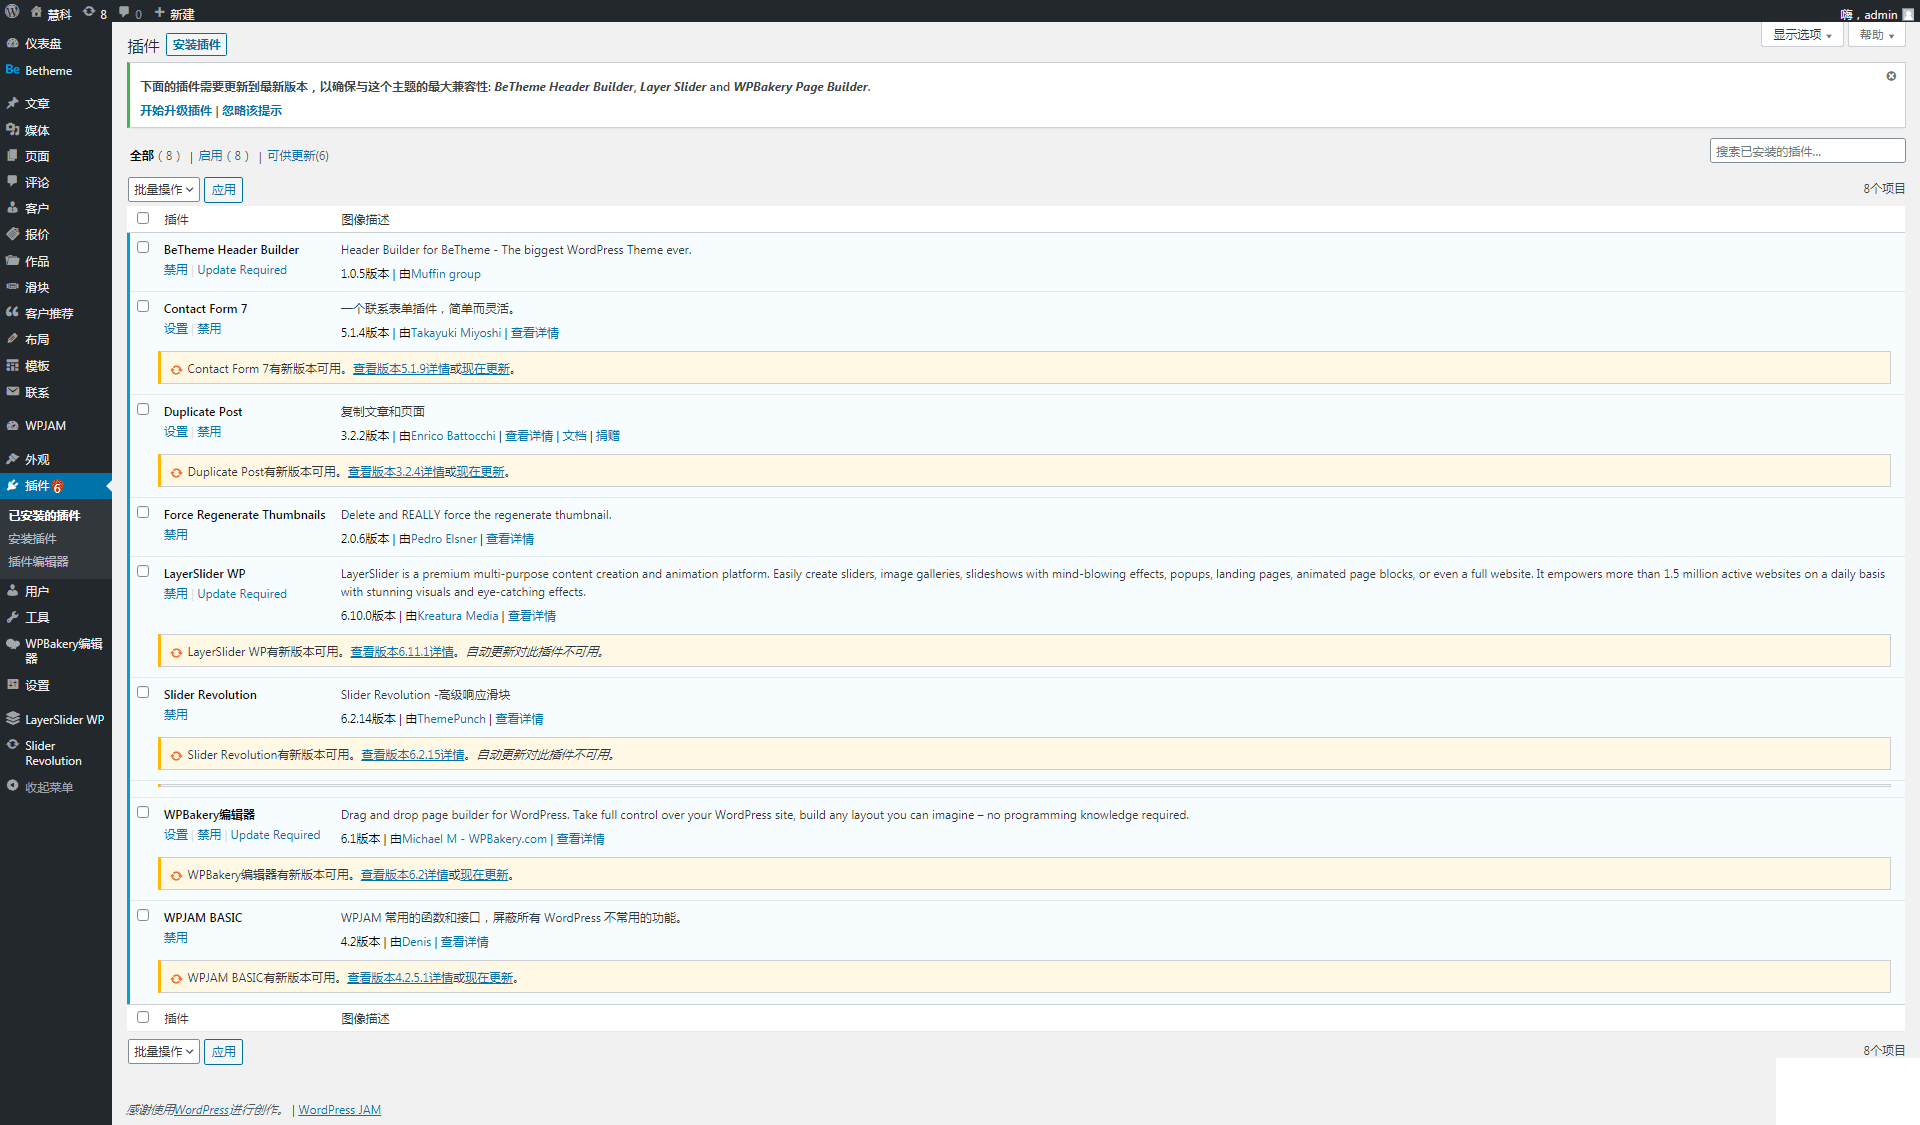Tick the Force Regenerate Thumbnails checkbox
The height and width of the screenshot is (1125, 1920).
tap(143, 512)
